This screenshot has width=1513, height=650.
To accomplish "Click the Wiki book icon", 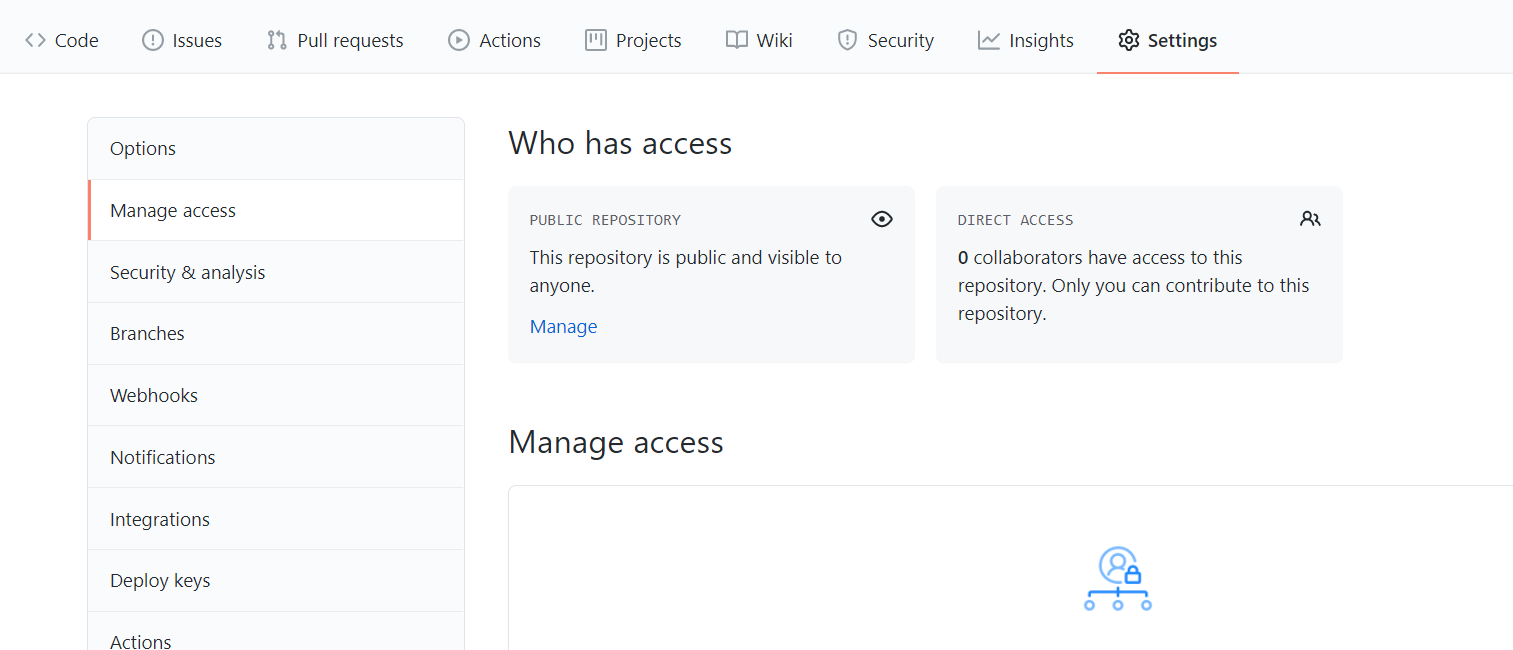I will point(737,40).
